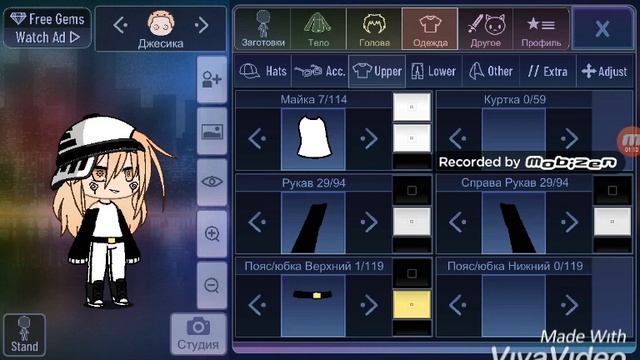Select the Other cape subcategory
Image resolution: width=640 pixels, height=360 pixels.
pyautogui.click(x=491, y=71)
